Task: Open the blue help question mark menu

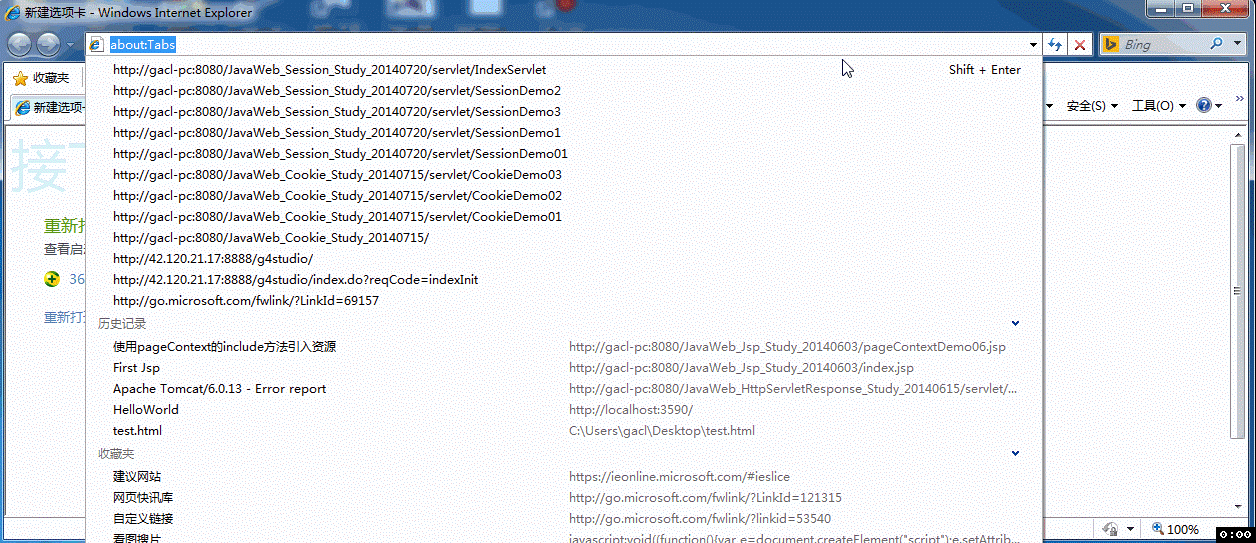Action: (1210, 106)
